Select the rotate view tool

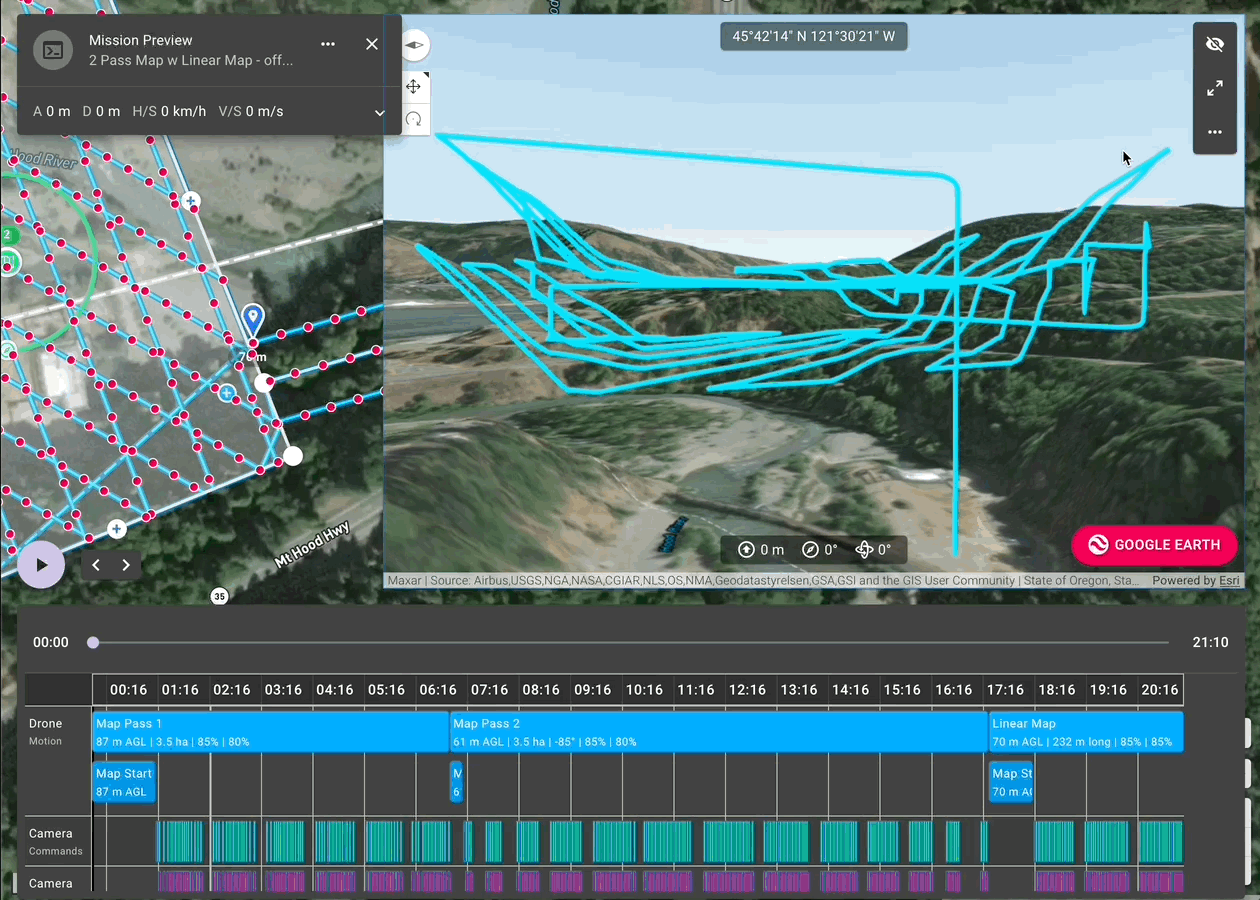[x=413, y=120]
